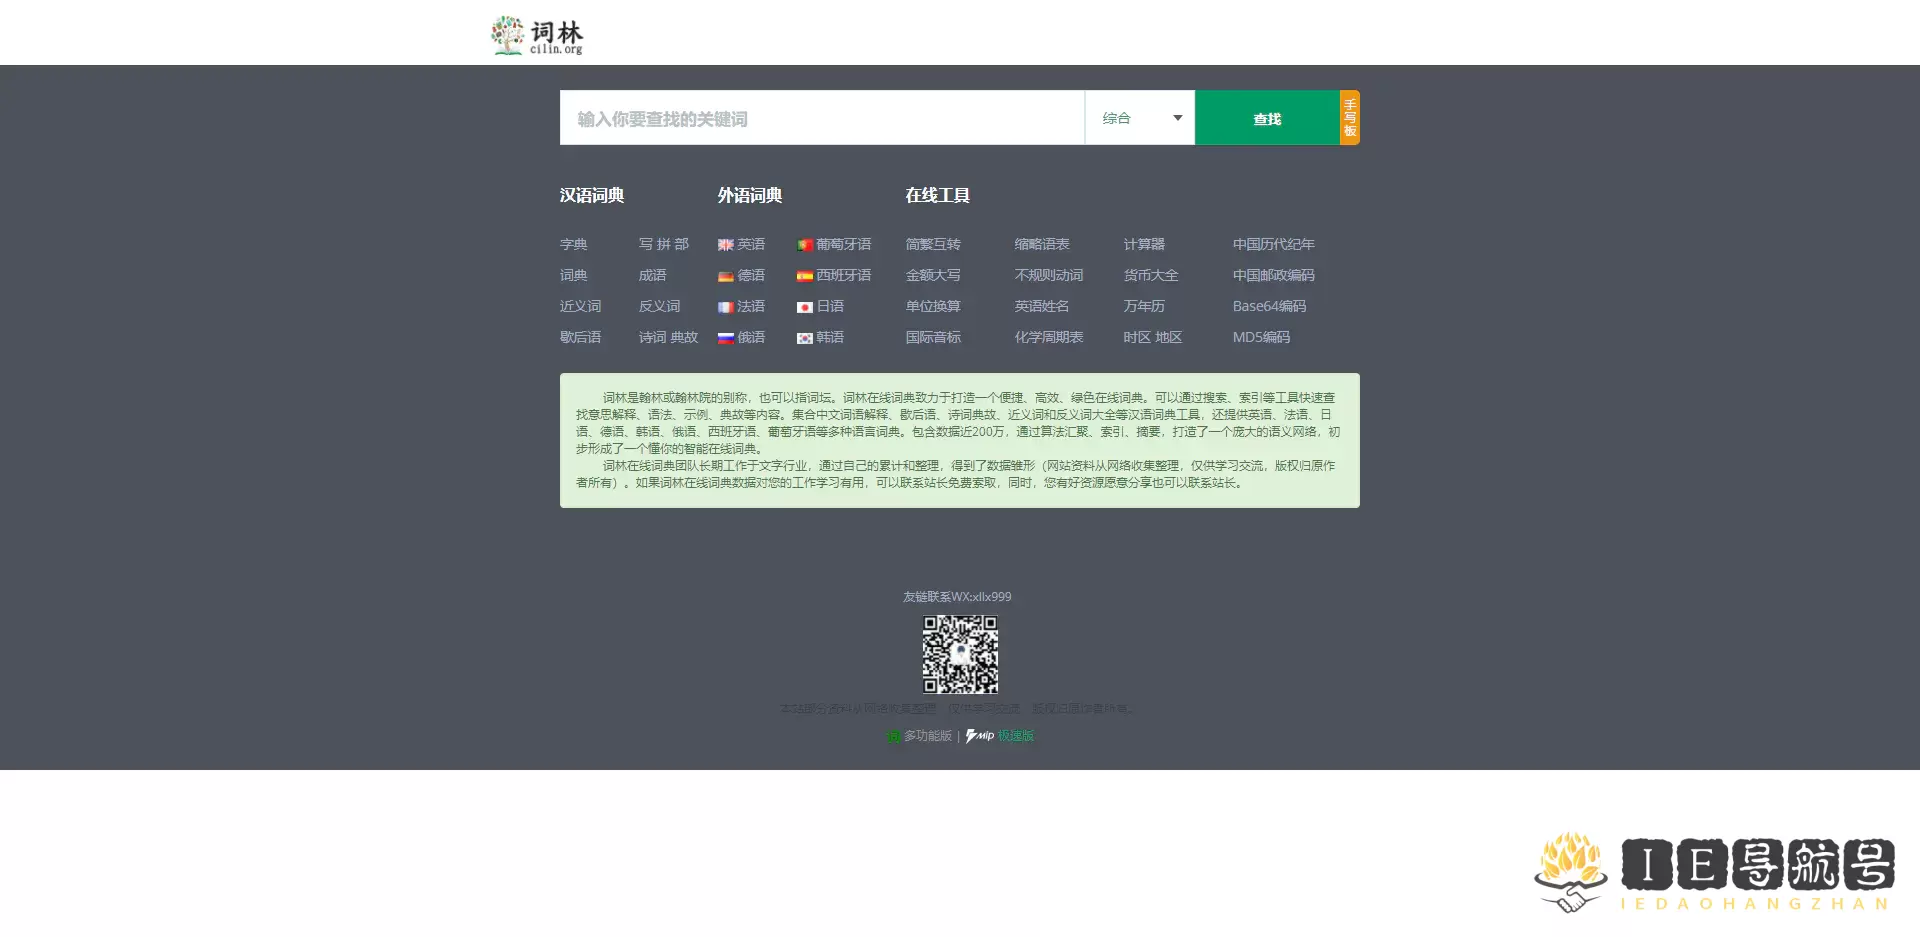Switch to the 手写板 handwriting panel
This screenshot has height=937, width=1920.
click(x=1350, y=117)
